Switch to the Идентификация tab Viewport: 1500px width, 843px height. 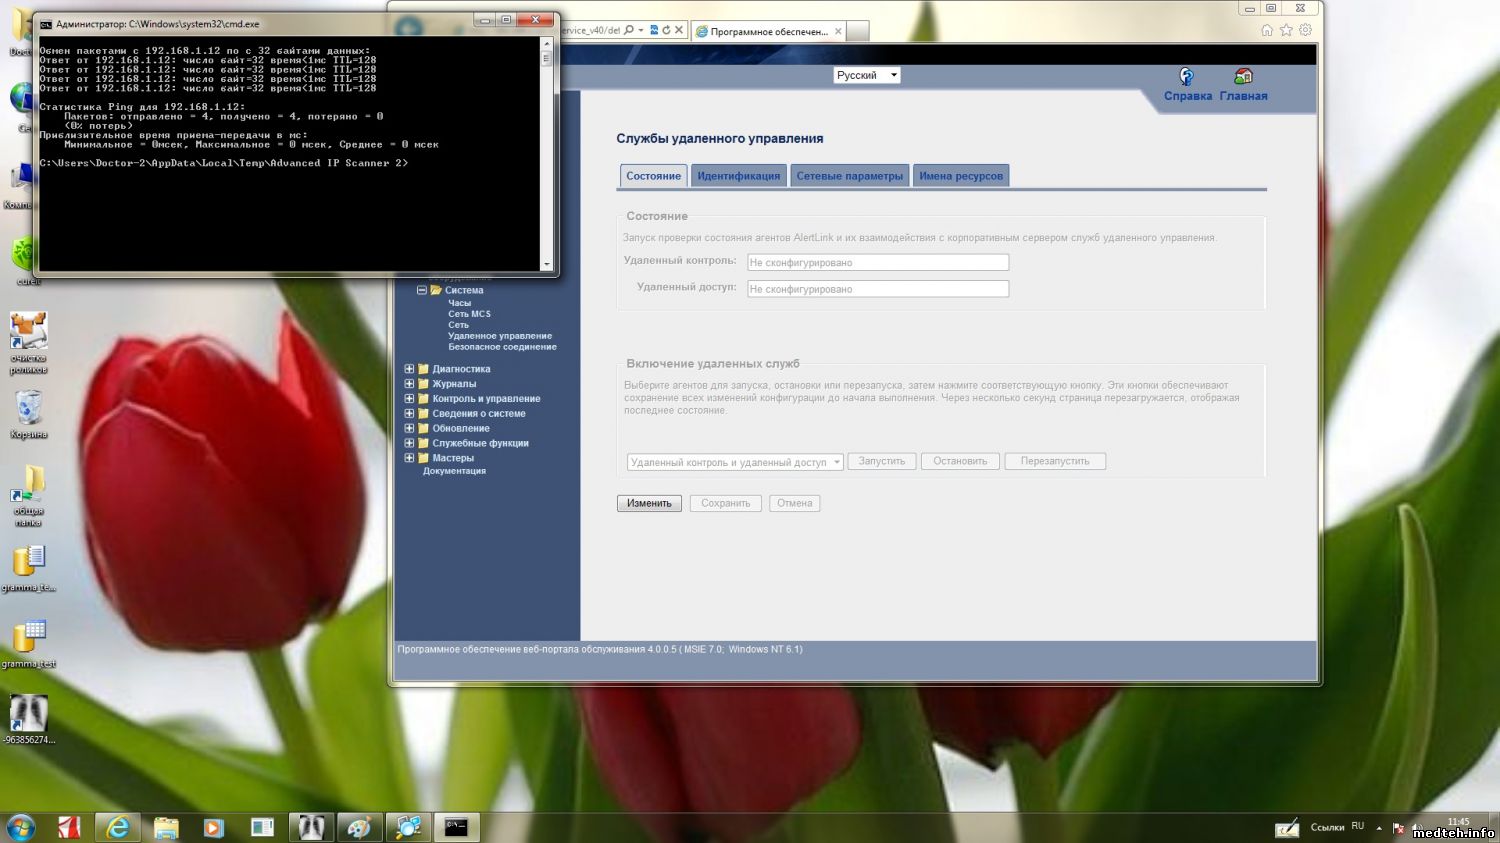[738, 176]
